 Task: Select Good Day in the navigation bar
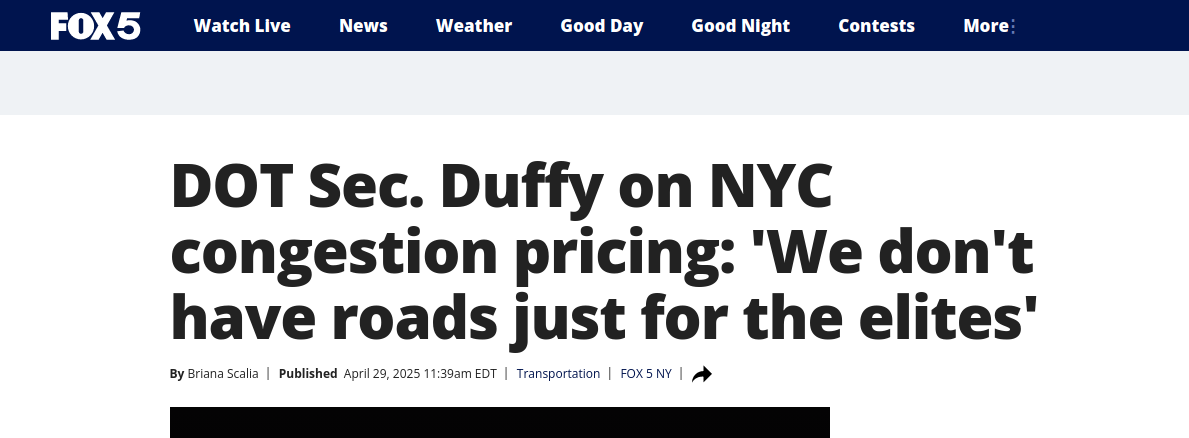point(601,26)
